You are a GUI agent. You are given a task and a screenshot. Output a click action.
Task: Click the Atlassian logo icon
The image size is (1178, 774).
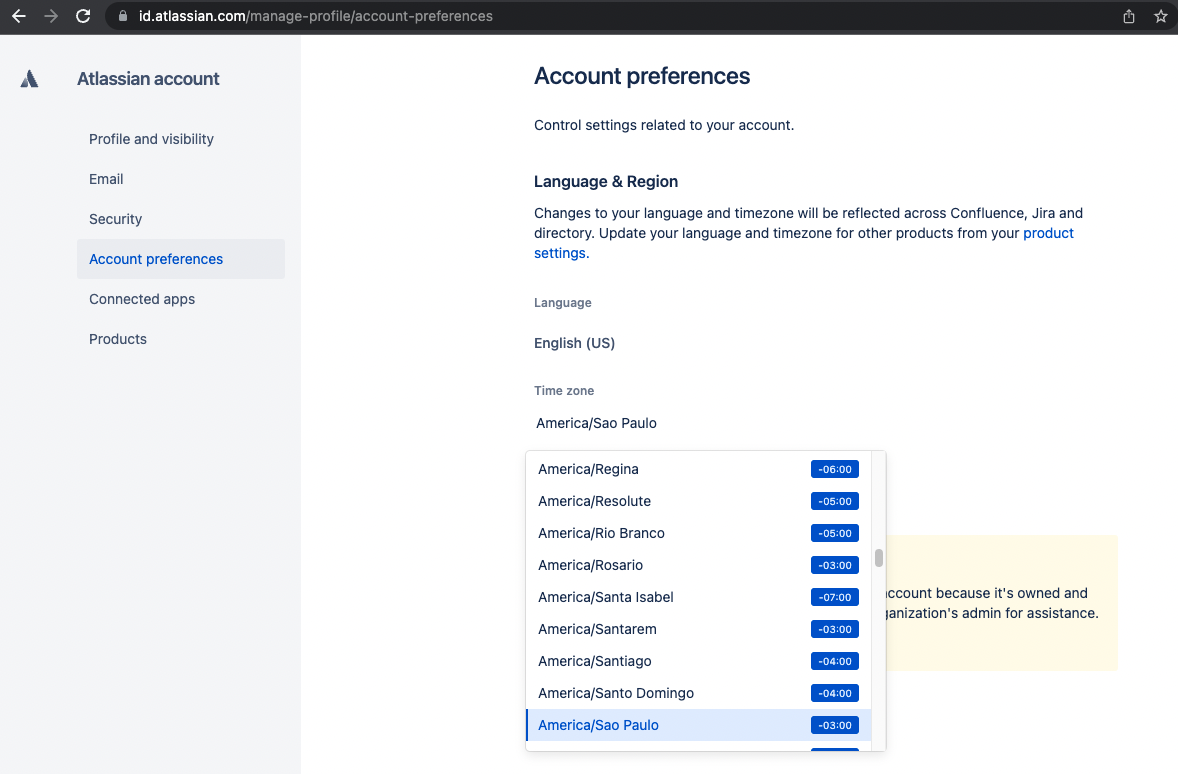click(29, 79)
